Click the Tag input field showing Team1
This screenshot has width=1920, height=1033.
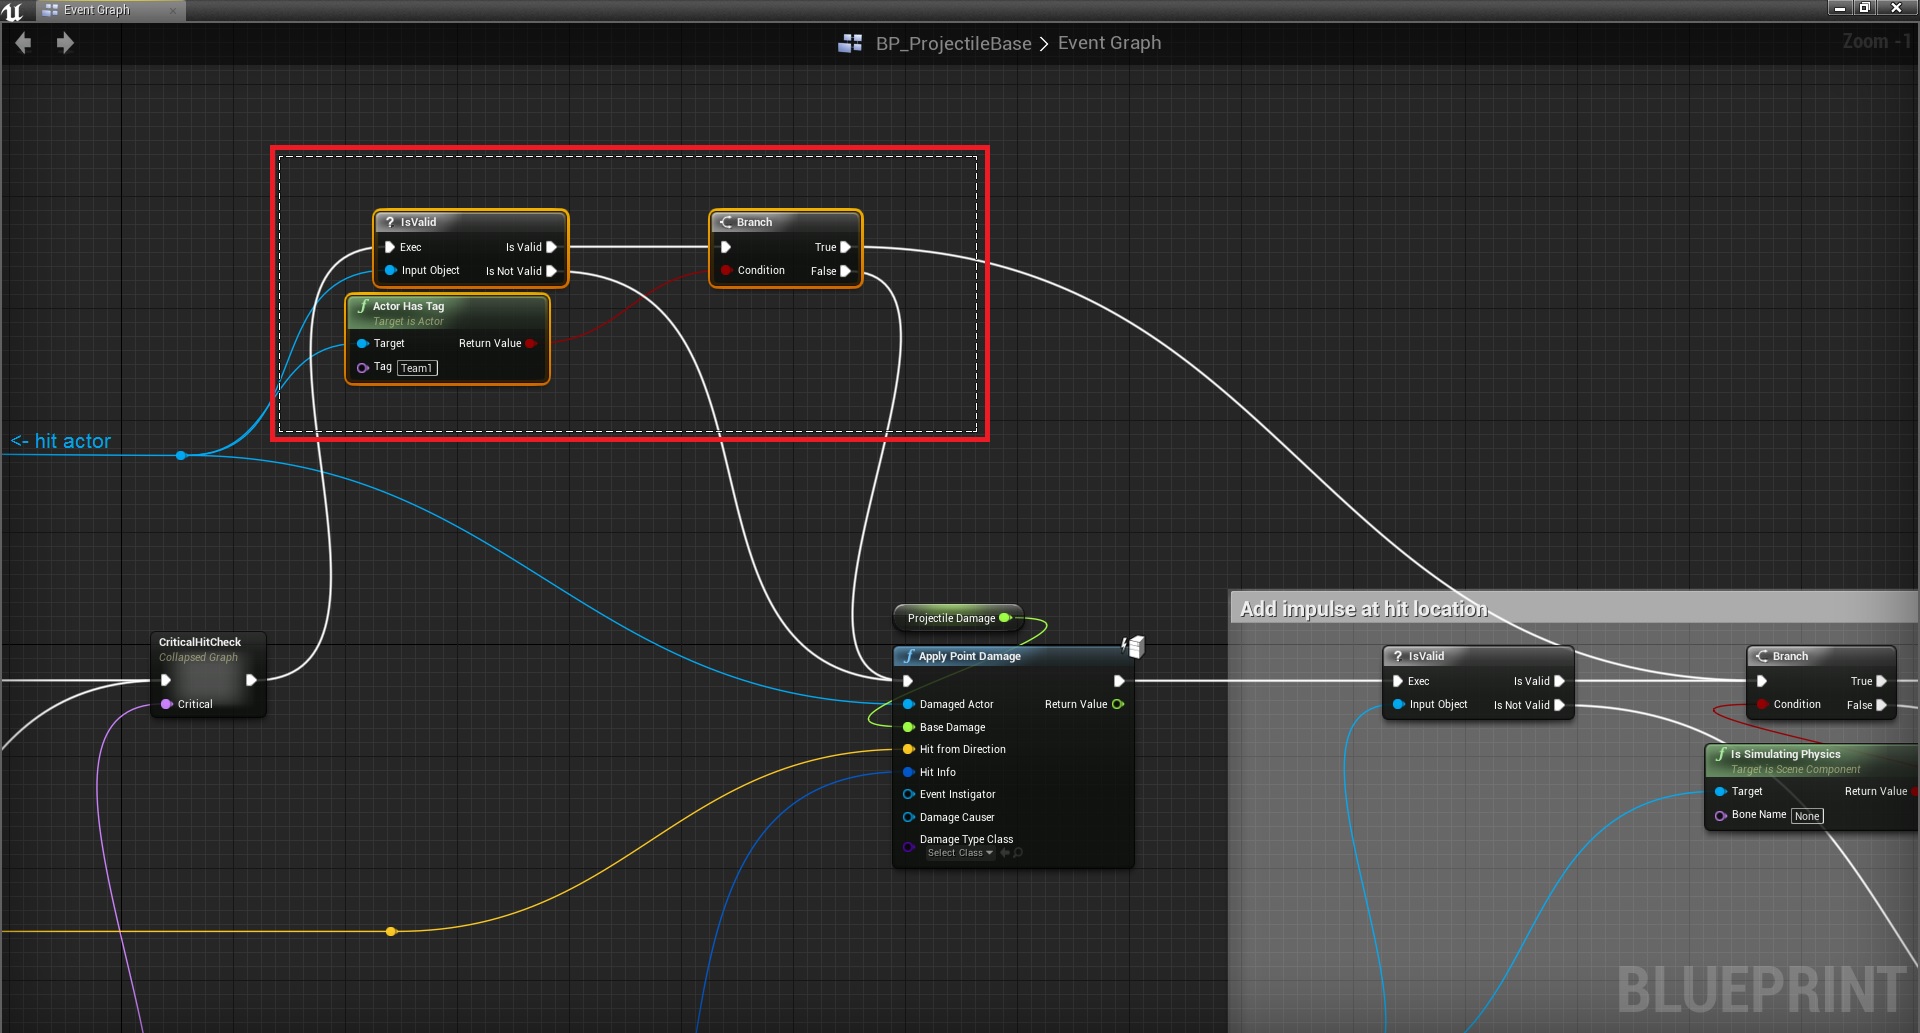(x=417, y=368)
